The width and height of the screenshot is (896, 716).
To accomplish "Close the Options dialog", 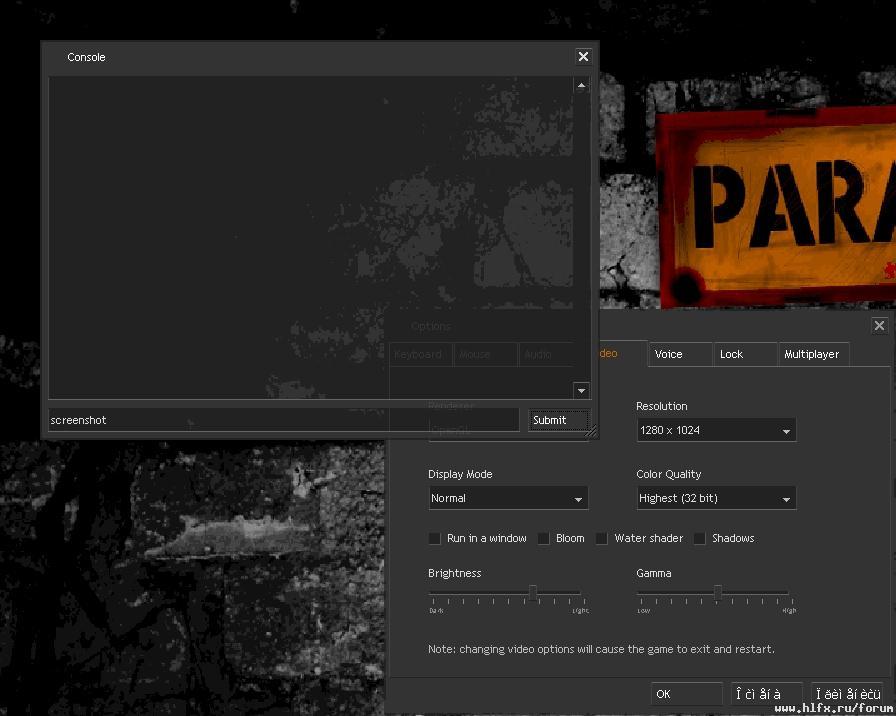I will click(879, 325).
